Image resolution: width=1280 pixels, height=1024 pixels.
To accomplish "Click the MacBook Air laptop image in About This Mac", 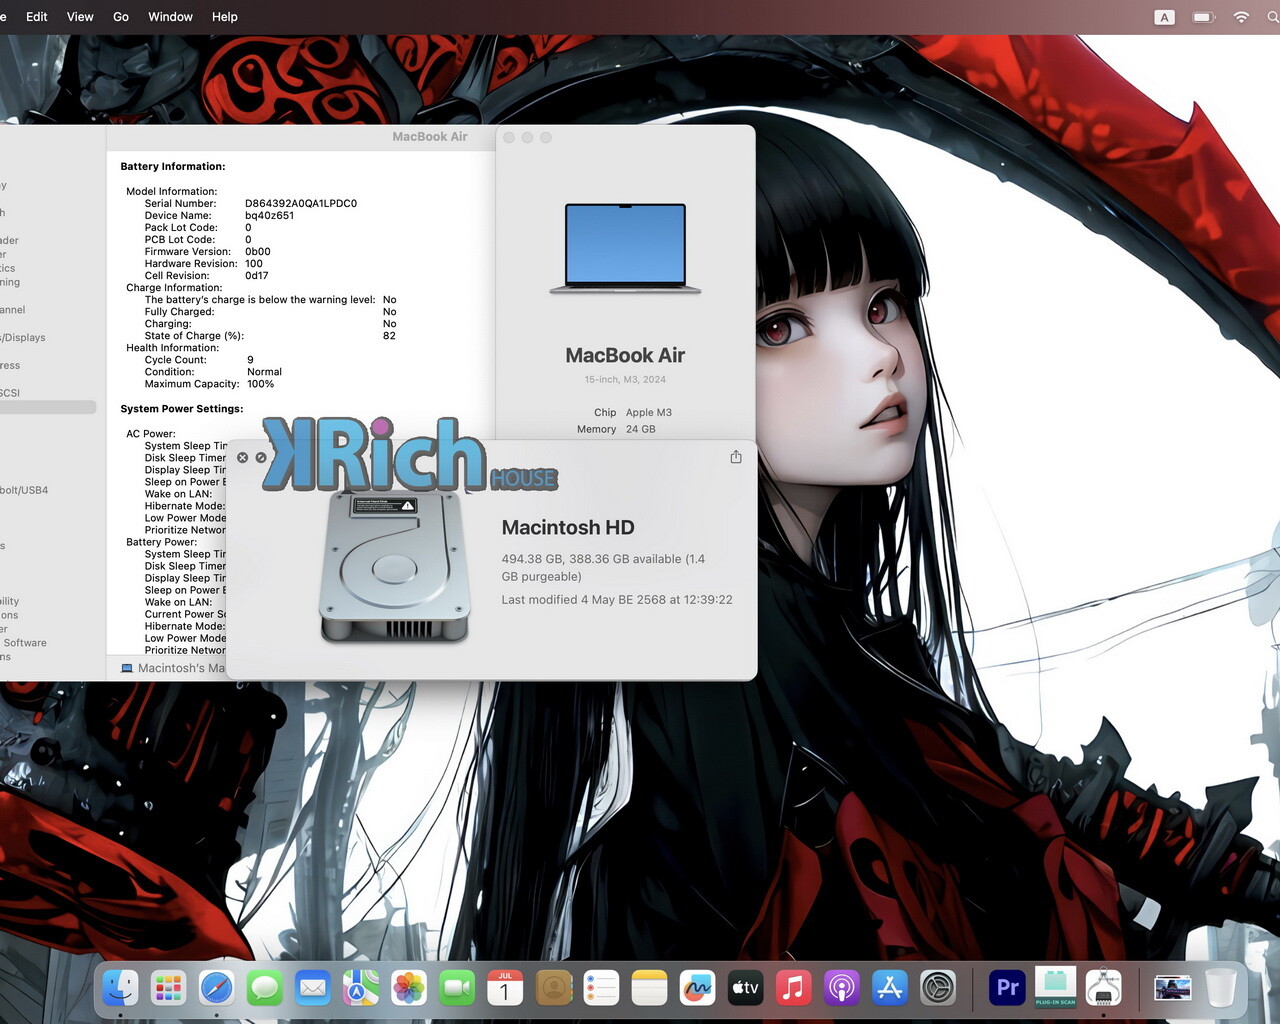I will tap(625, 249).
